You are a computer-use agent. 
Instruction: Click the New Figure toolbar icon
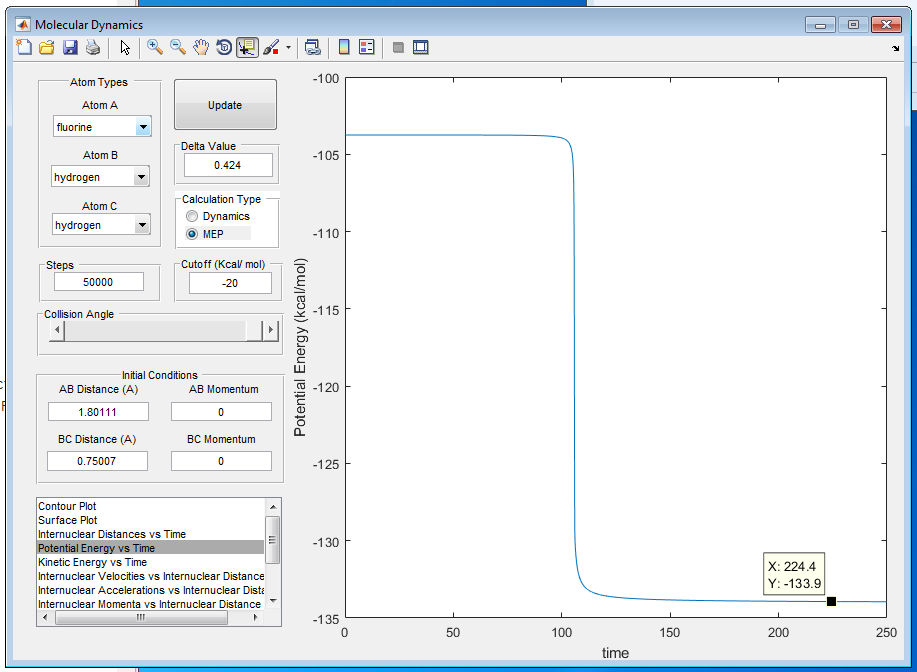pos(24,47)
